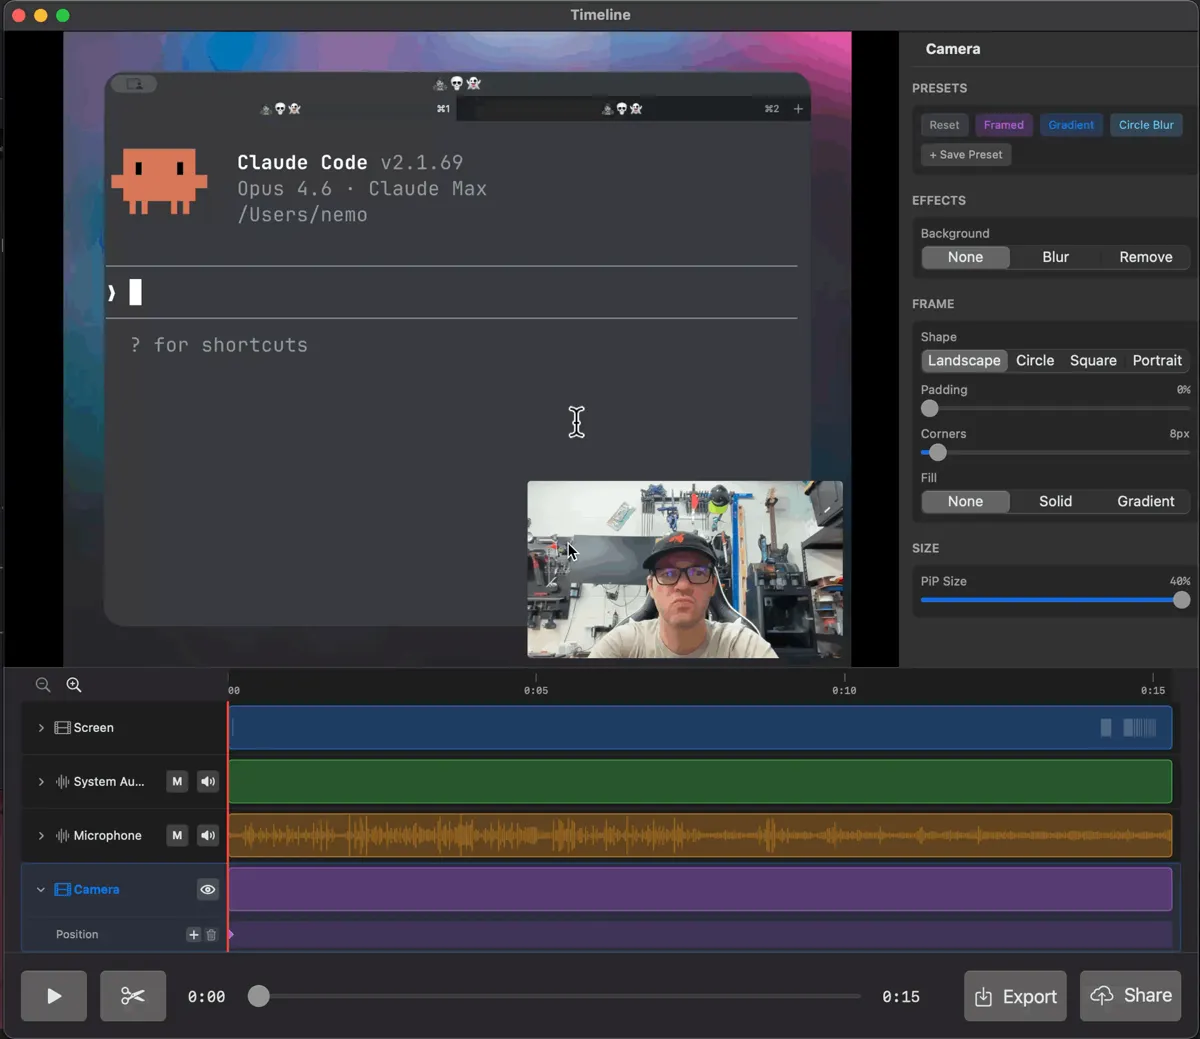
Task: Set Background effect to Remove
Action: (1146, 257)
